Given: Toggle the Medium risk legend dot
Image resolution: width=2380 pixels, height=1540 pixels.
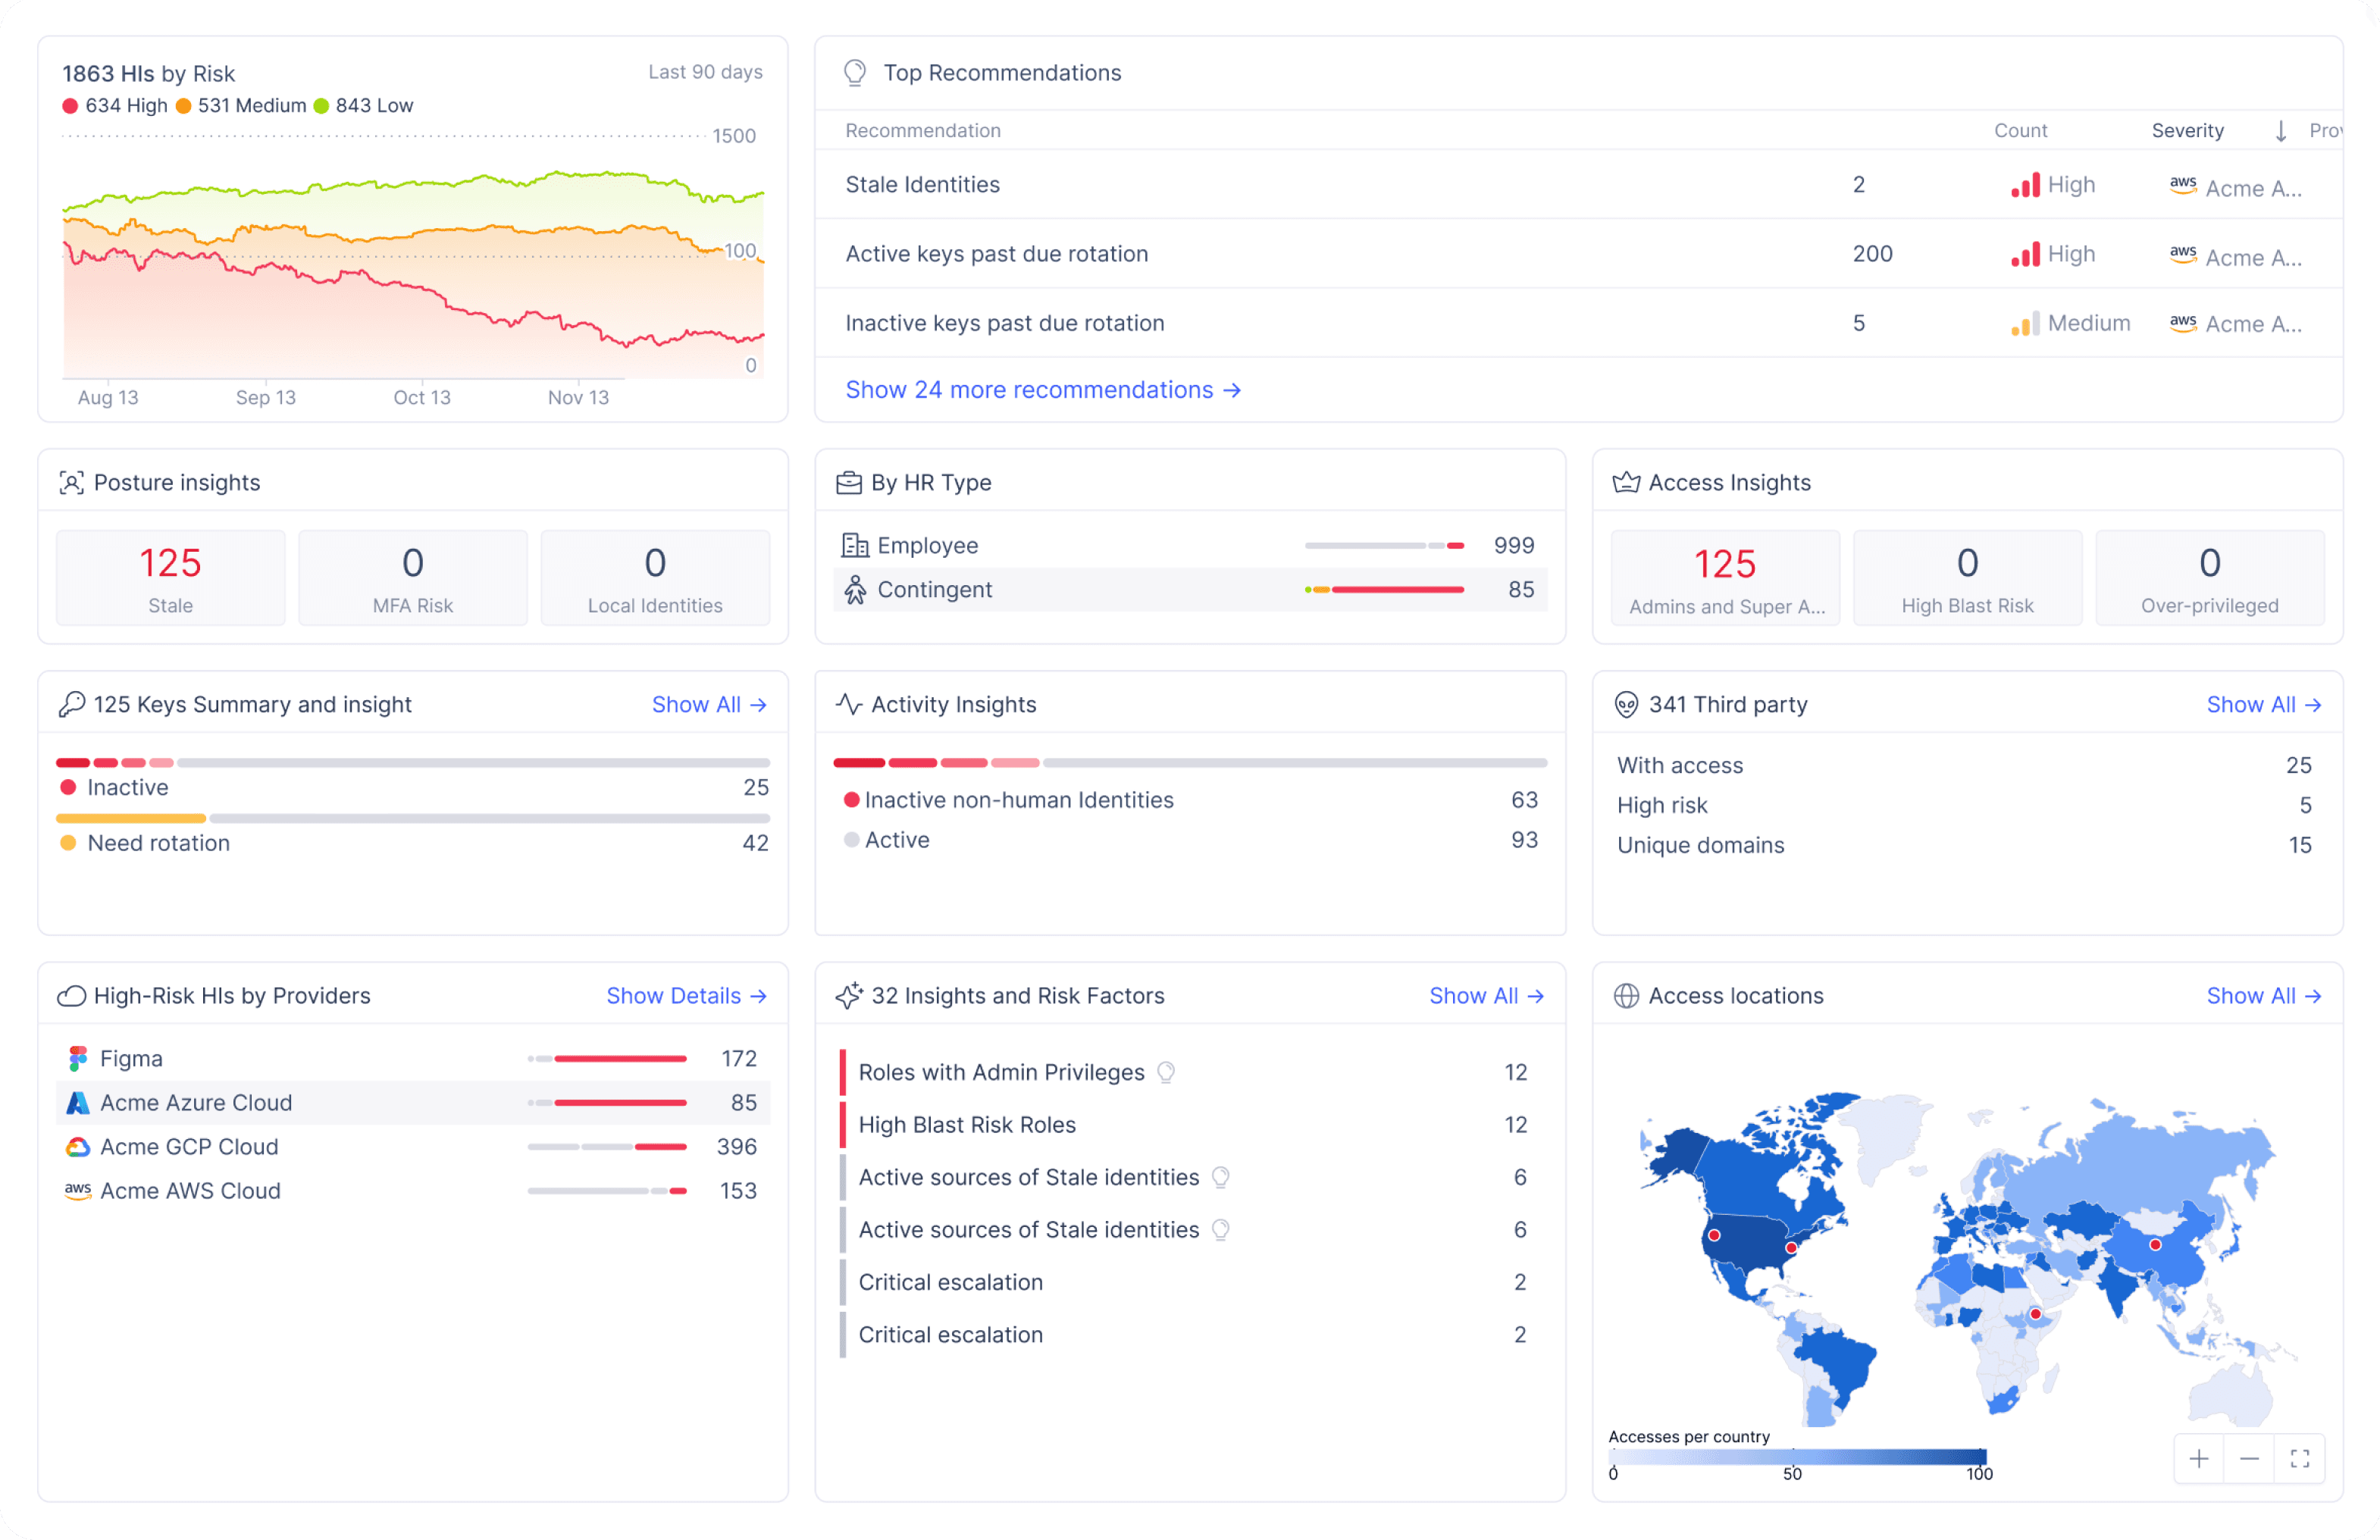Looking at the screenshot, I should pos(183,106).
